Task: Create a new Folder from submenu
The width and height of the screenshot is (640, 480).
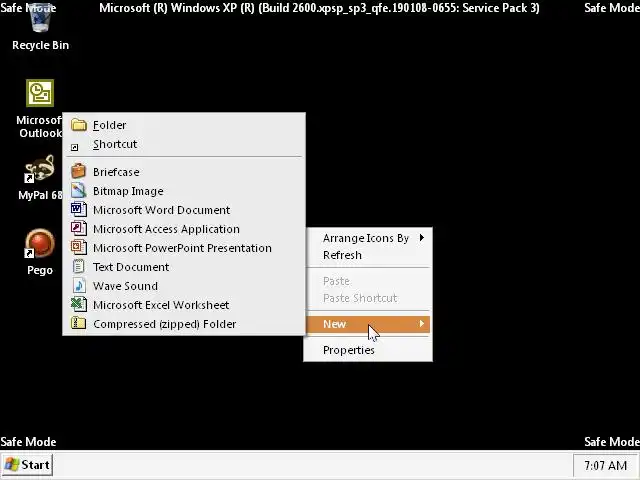Action: [x=184, y=125]
